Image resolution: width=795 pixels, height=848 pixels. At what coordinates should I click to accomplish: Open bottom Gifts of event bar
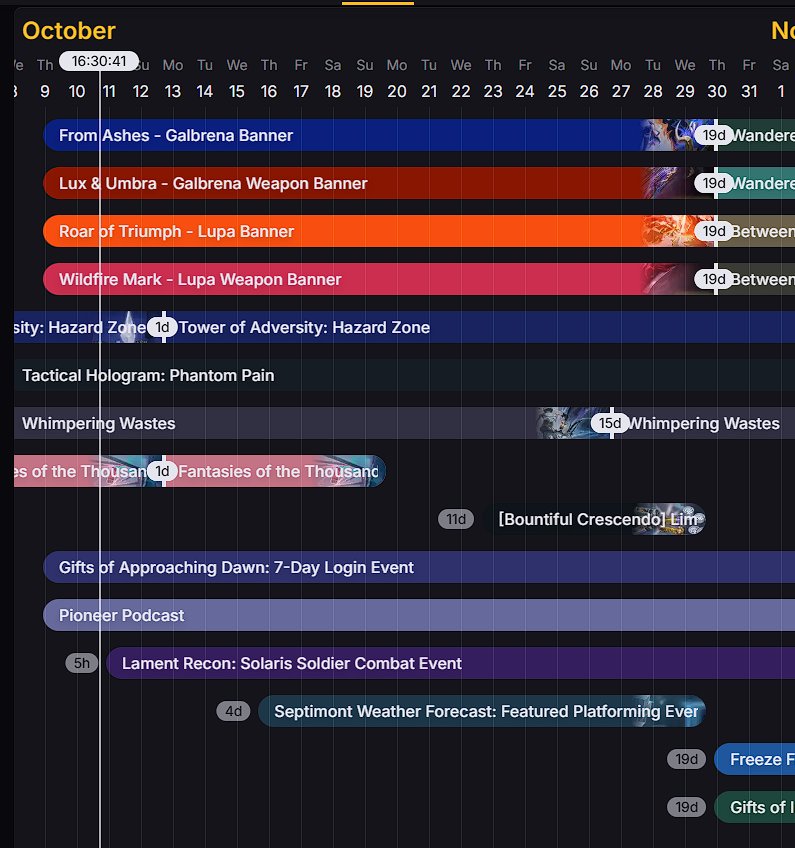pyautogui.click(x=755, y=807)
